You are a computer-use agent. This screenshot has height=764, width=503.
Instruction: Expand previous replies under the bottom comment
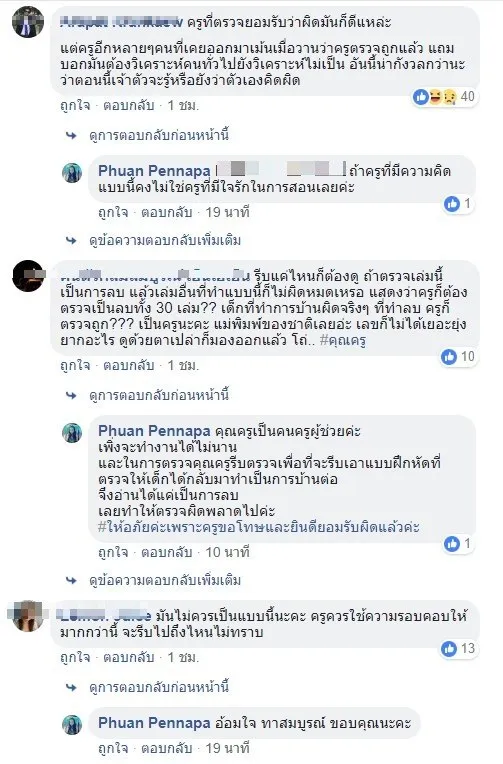tap(158, 687)
